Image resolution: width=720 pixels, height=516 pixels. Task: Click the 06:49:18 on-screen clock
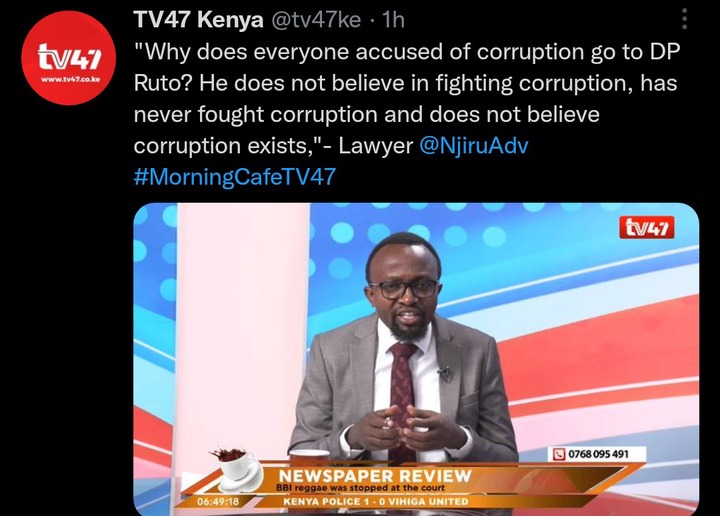[x=218, y=501]
